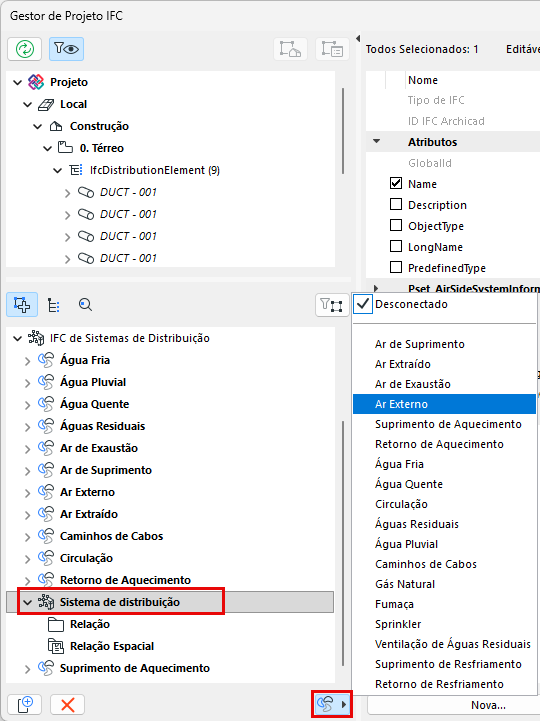Select Suprimento de Aquecimento tree item

pos(134,668)
